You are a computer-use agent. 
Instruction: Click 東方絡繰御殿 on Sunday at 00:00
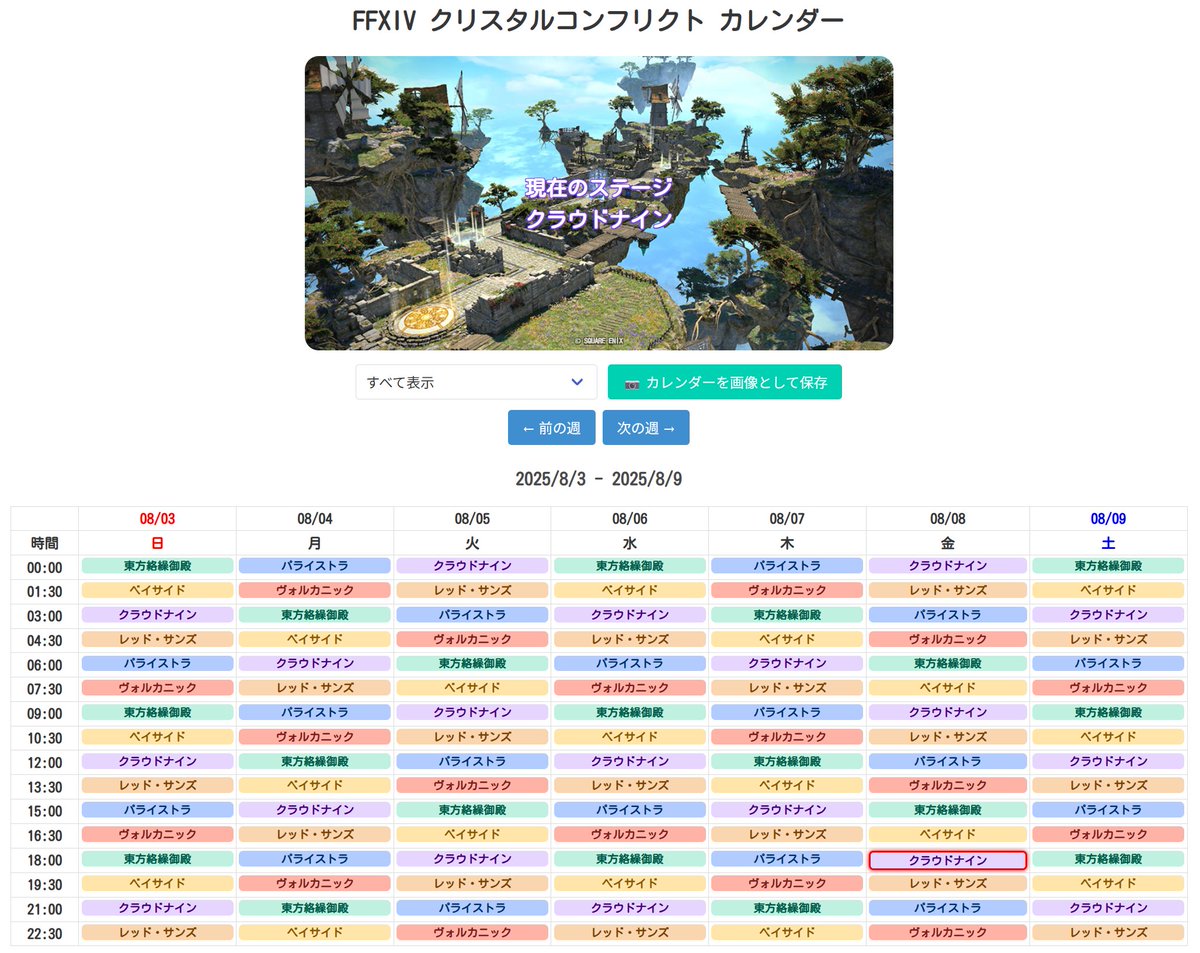click(158, 566)
